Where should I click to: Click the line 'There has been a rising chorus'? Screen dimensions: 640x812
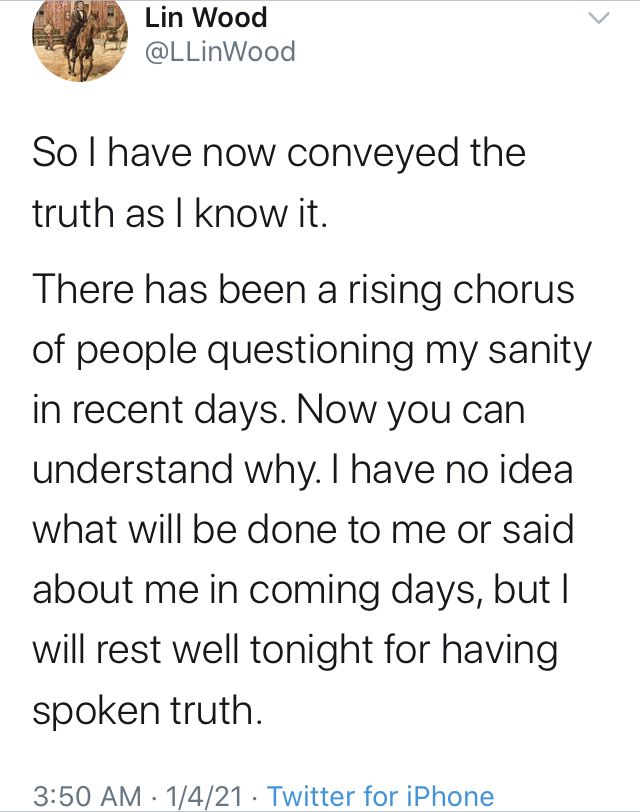pos(303,289)
